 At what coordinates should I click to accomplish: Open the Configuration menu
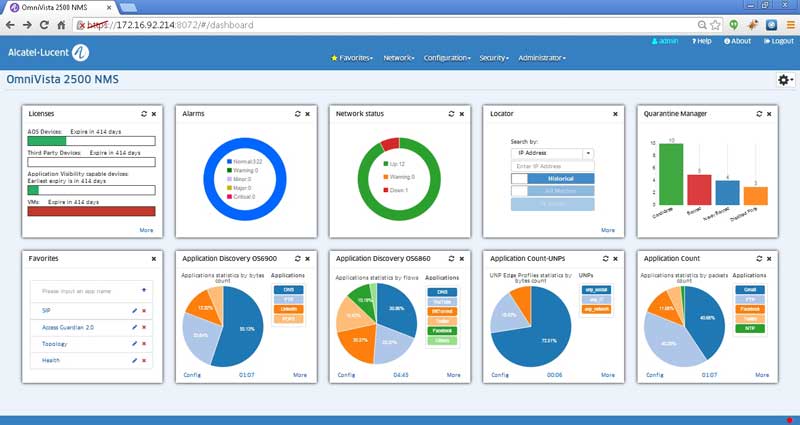[447, 58]
